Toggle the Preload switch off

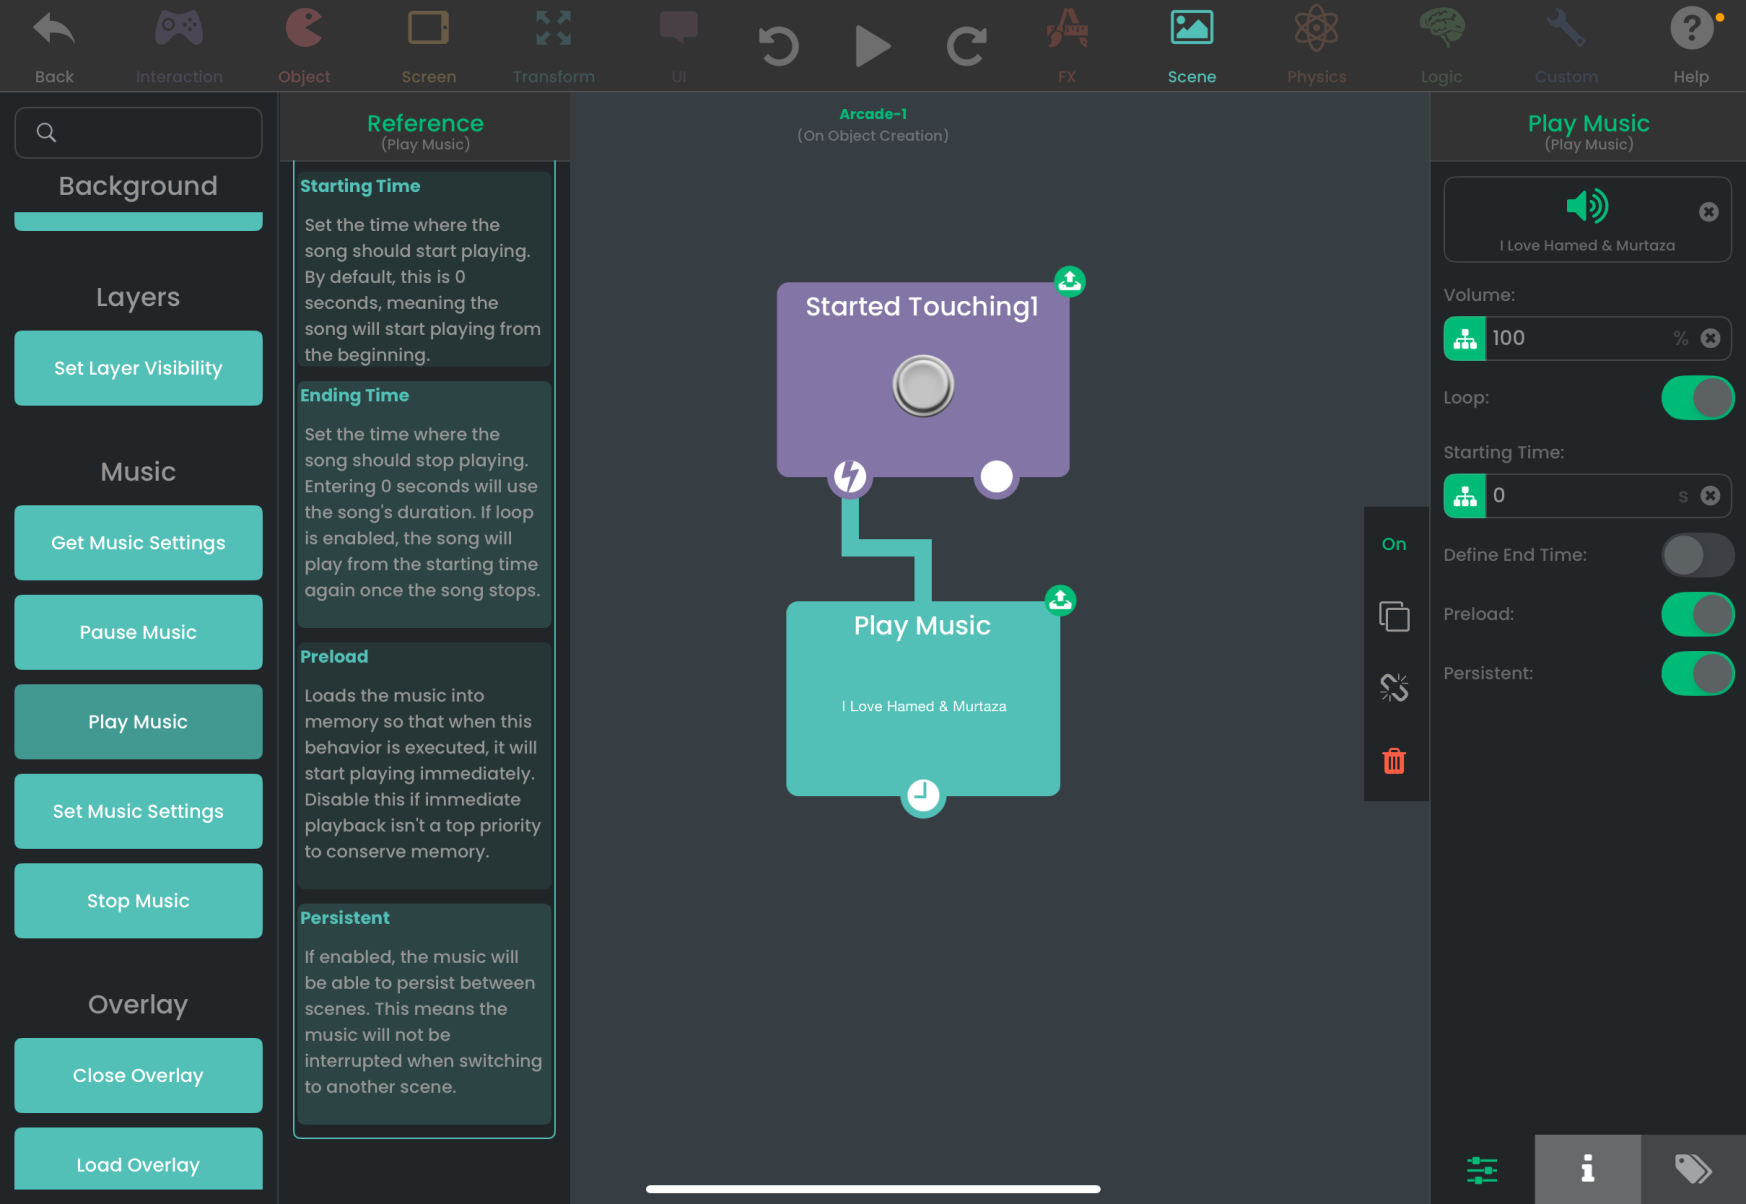[1697, 614]
